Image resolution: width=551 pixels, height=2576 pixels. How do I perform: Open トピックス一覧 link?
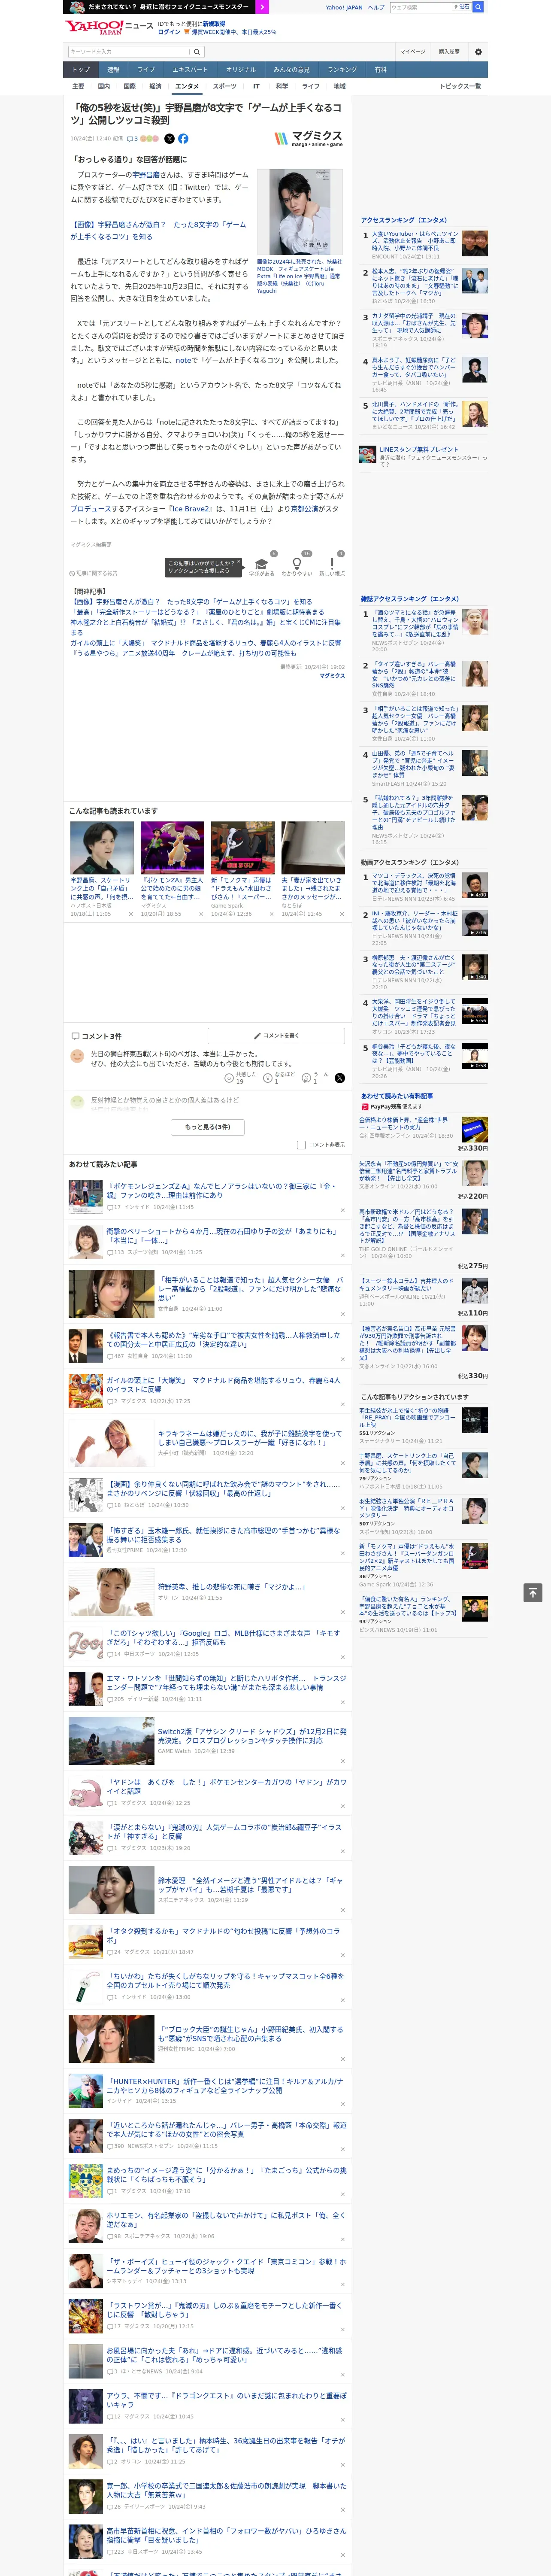click(x=460, y=86)
